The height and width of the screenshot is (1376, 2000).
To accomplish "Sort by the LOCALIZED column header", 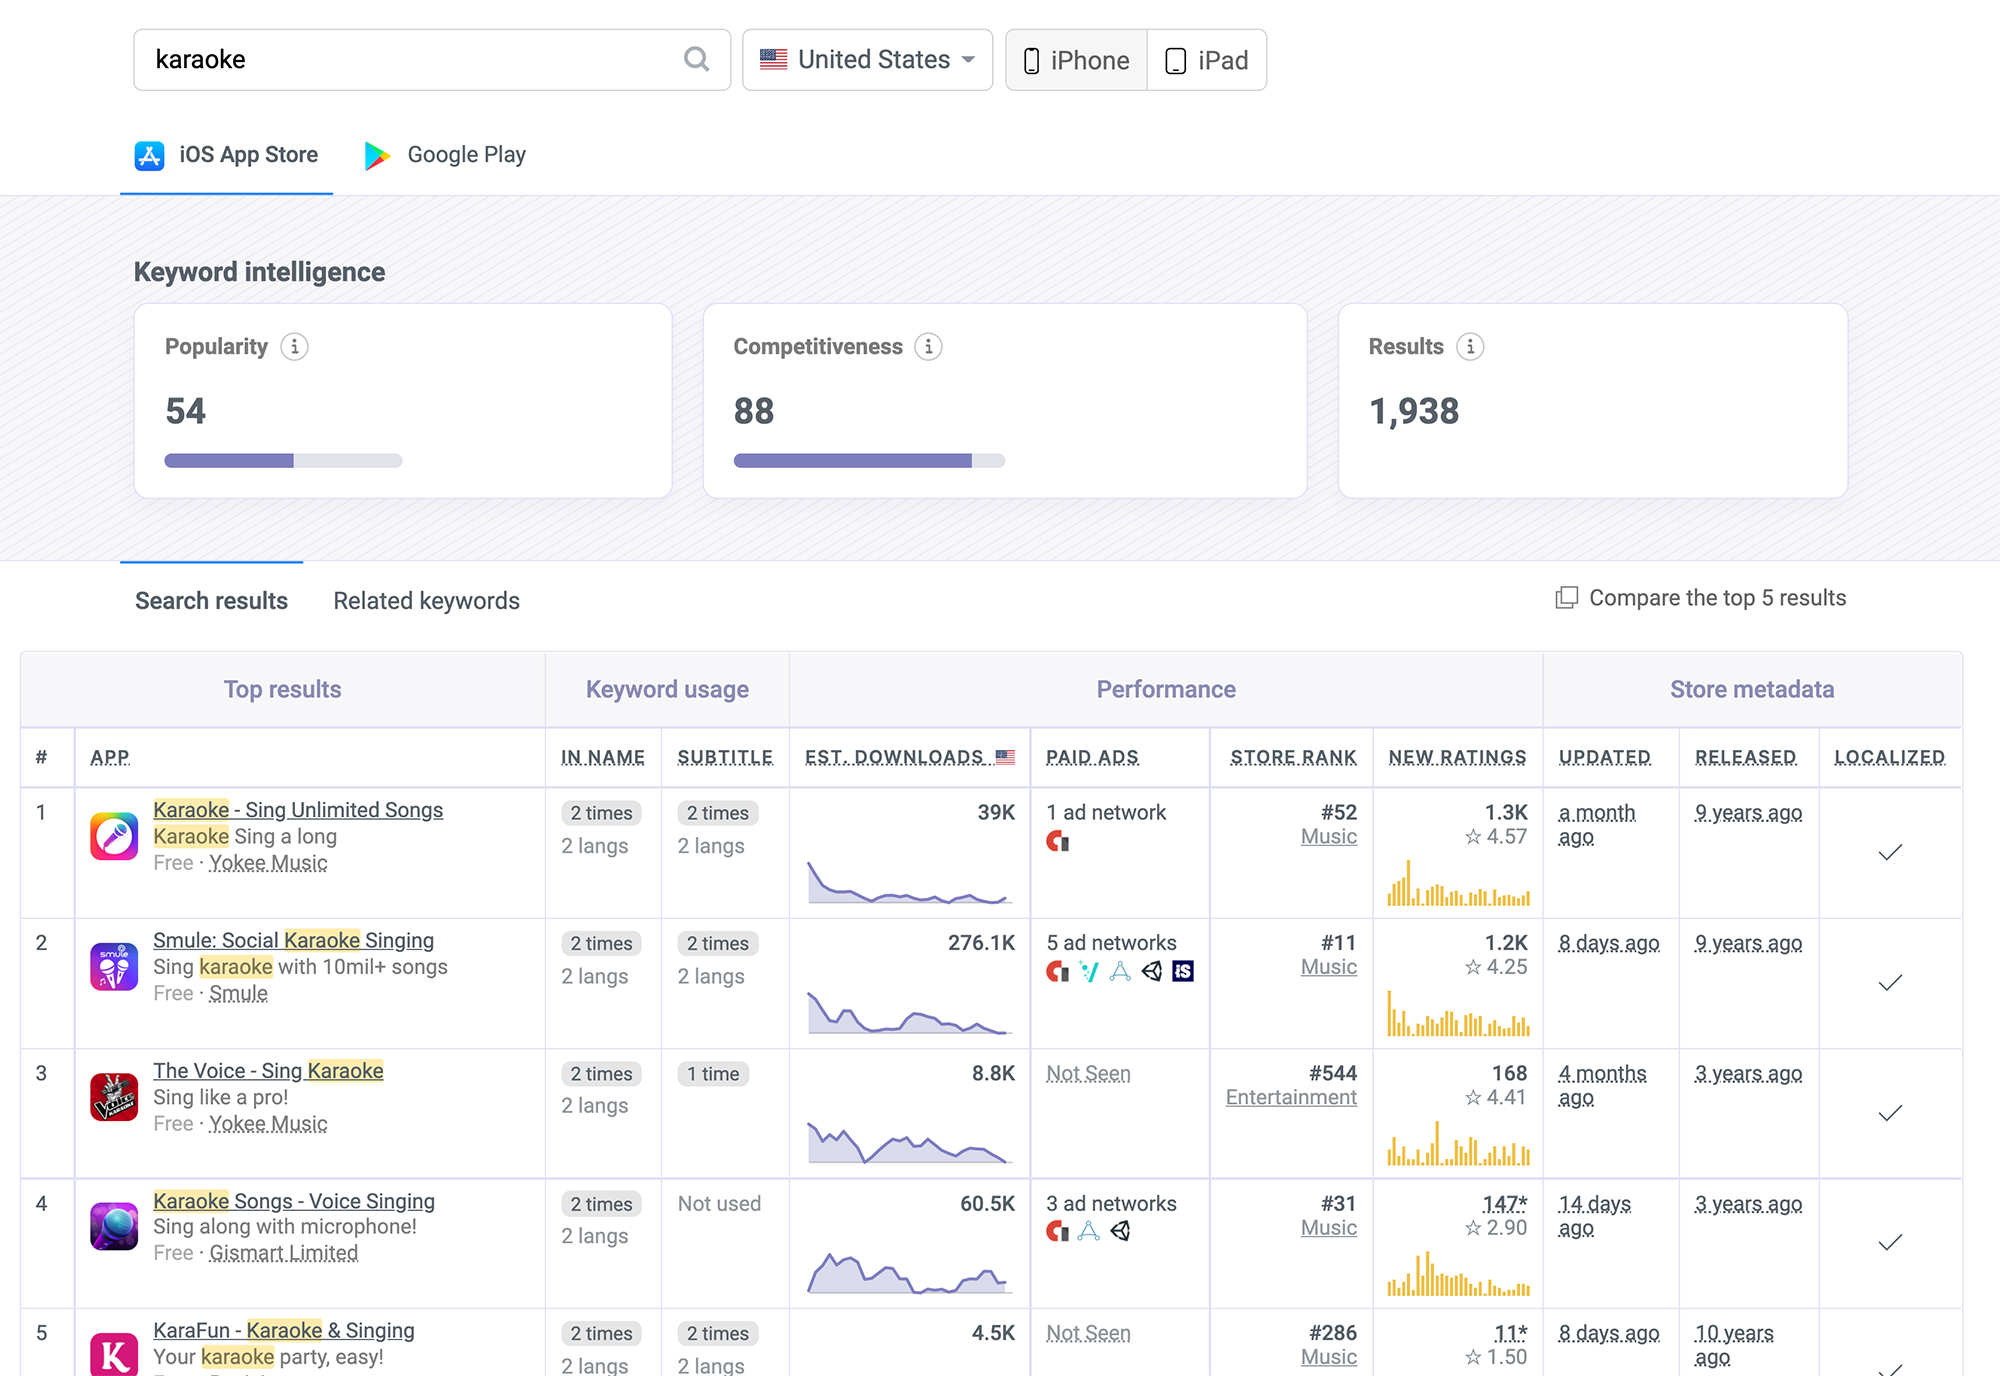I will point(1889,757).
